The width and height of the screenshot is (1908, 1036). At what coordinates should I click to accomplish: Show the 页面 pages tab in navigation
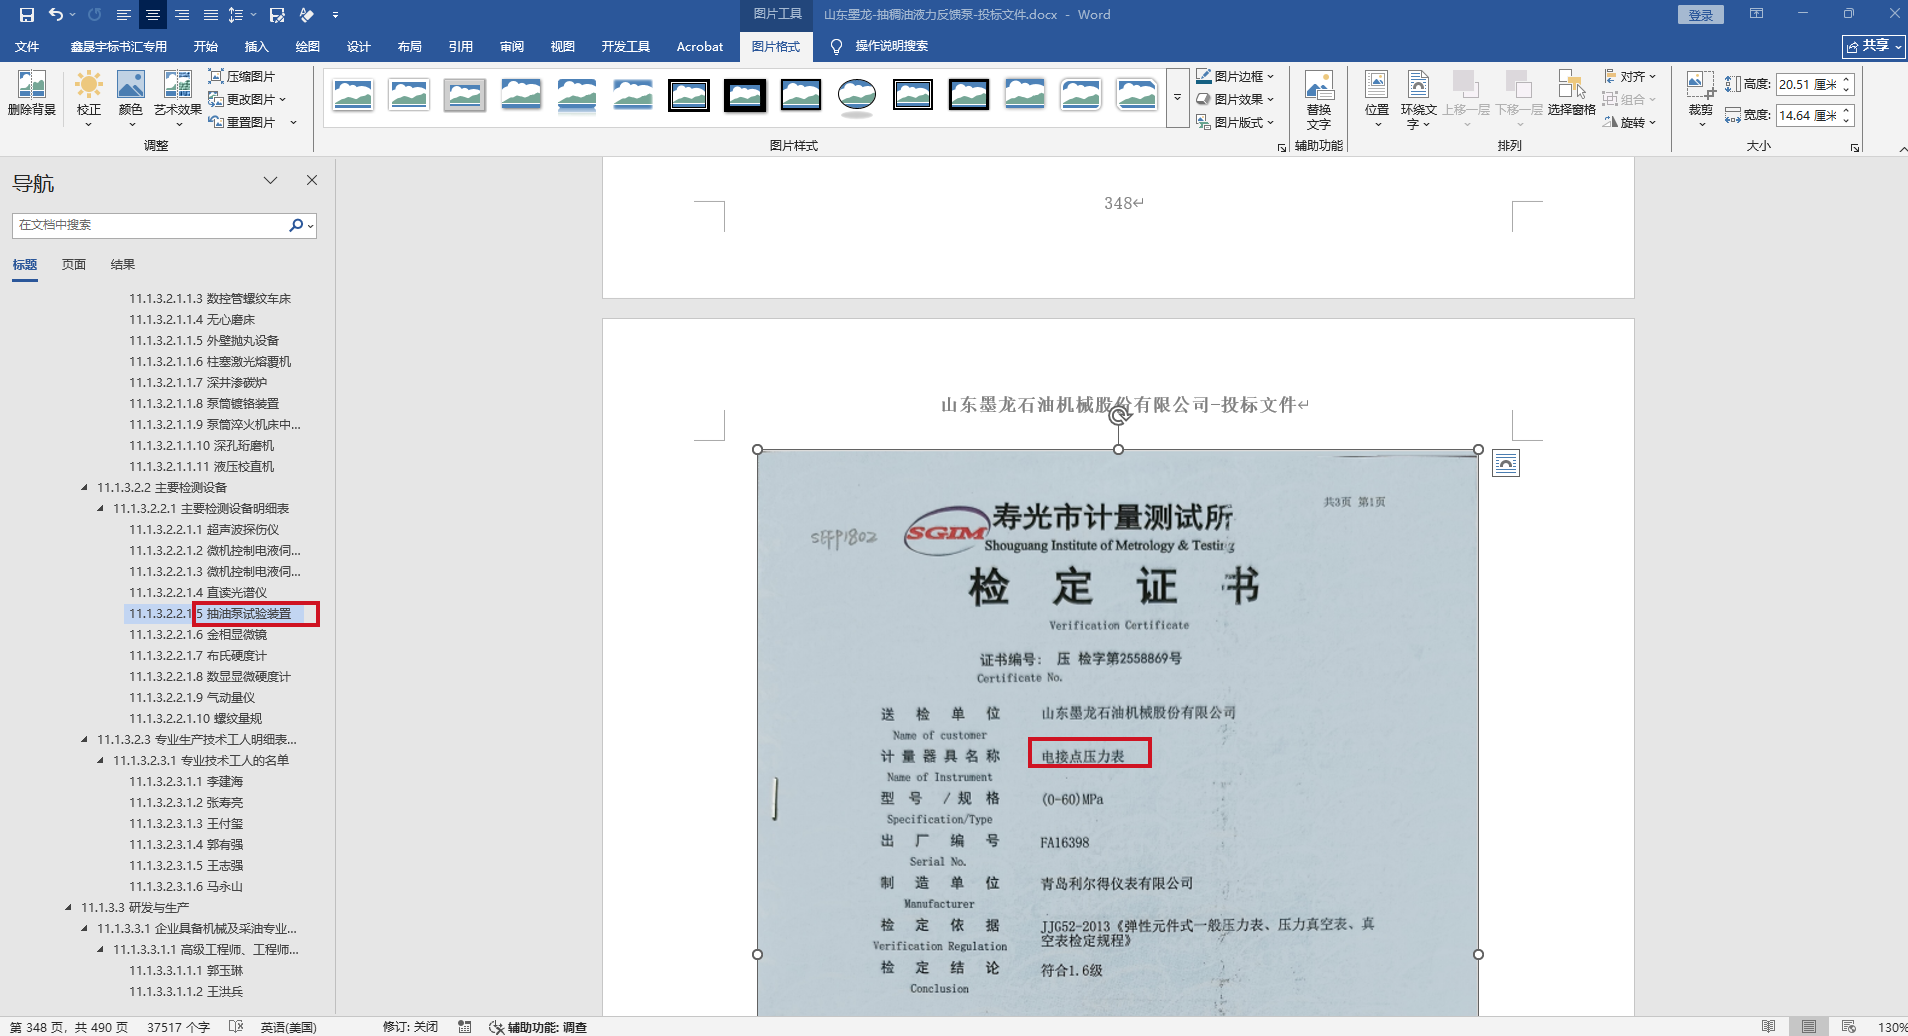coord(74,265)
